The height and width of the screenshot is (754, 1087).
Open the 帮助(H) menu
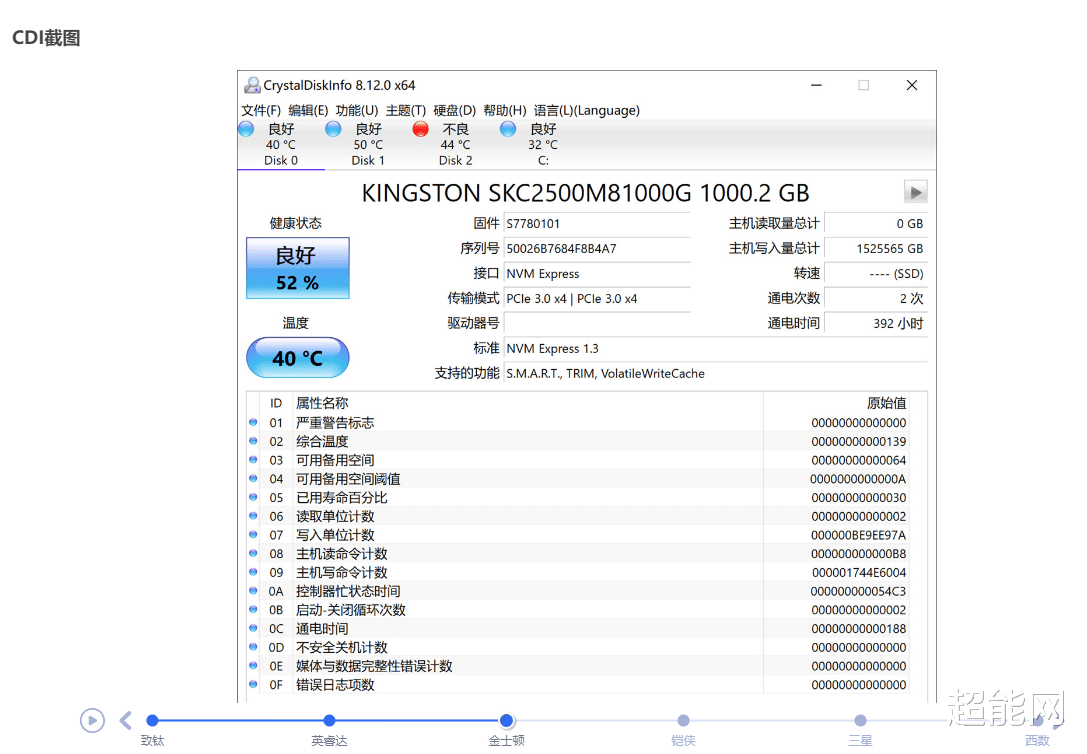pyautogui.click(x=505, y=110)
